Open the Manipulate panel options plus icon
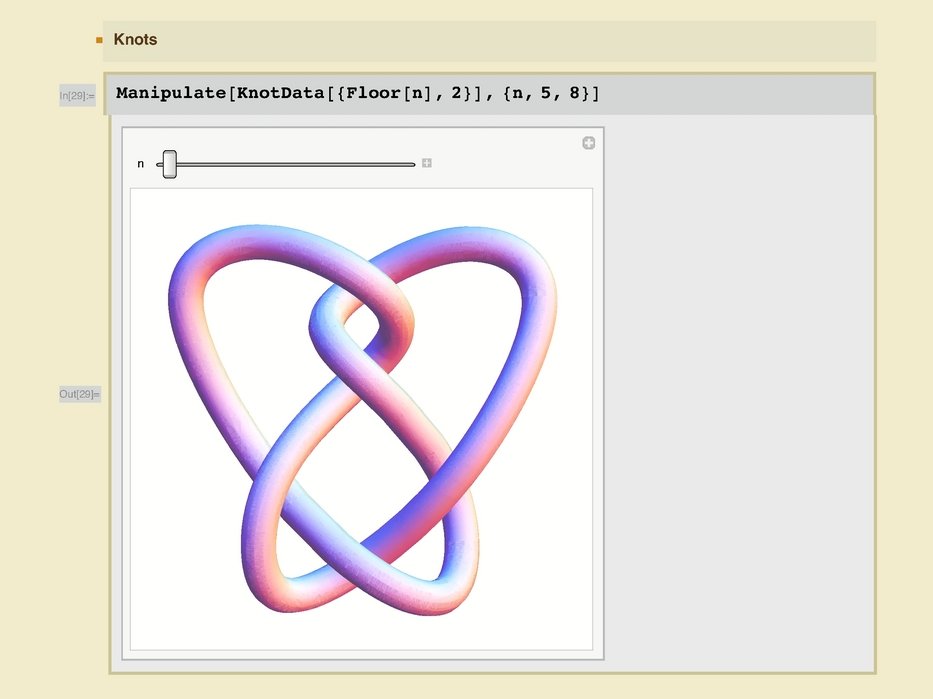Screen dimensions: 933x699 tap(588, 143)
